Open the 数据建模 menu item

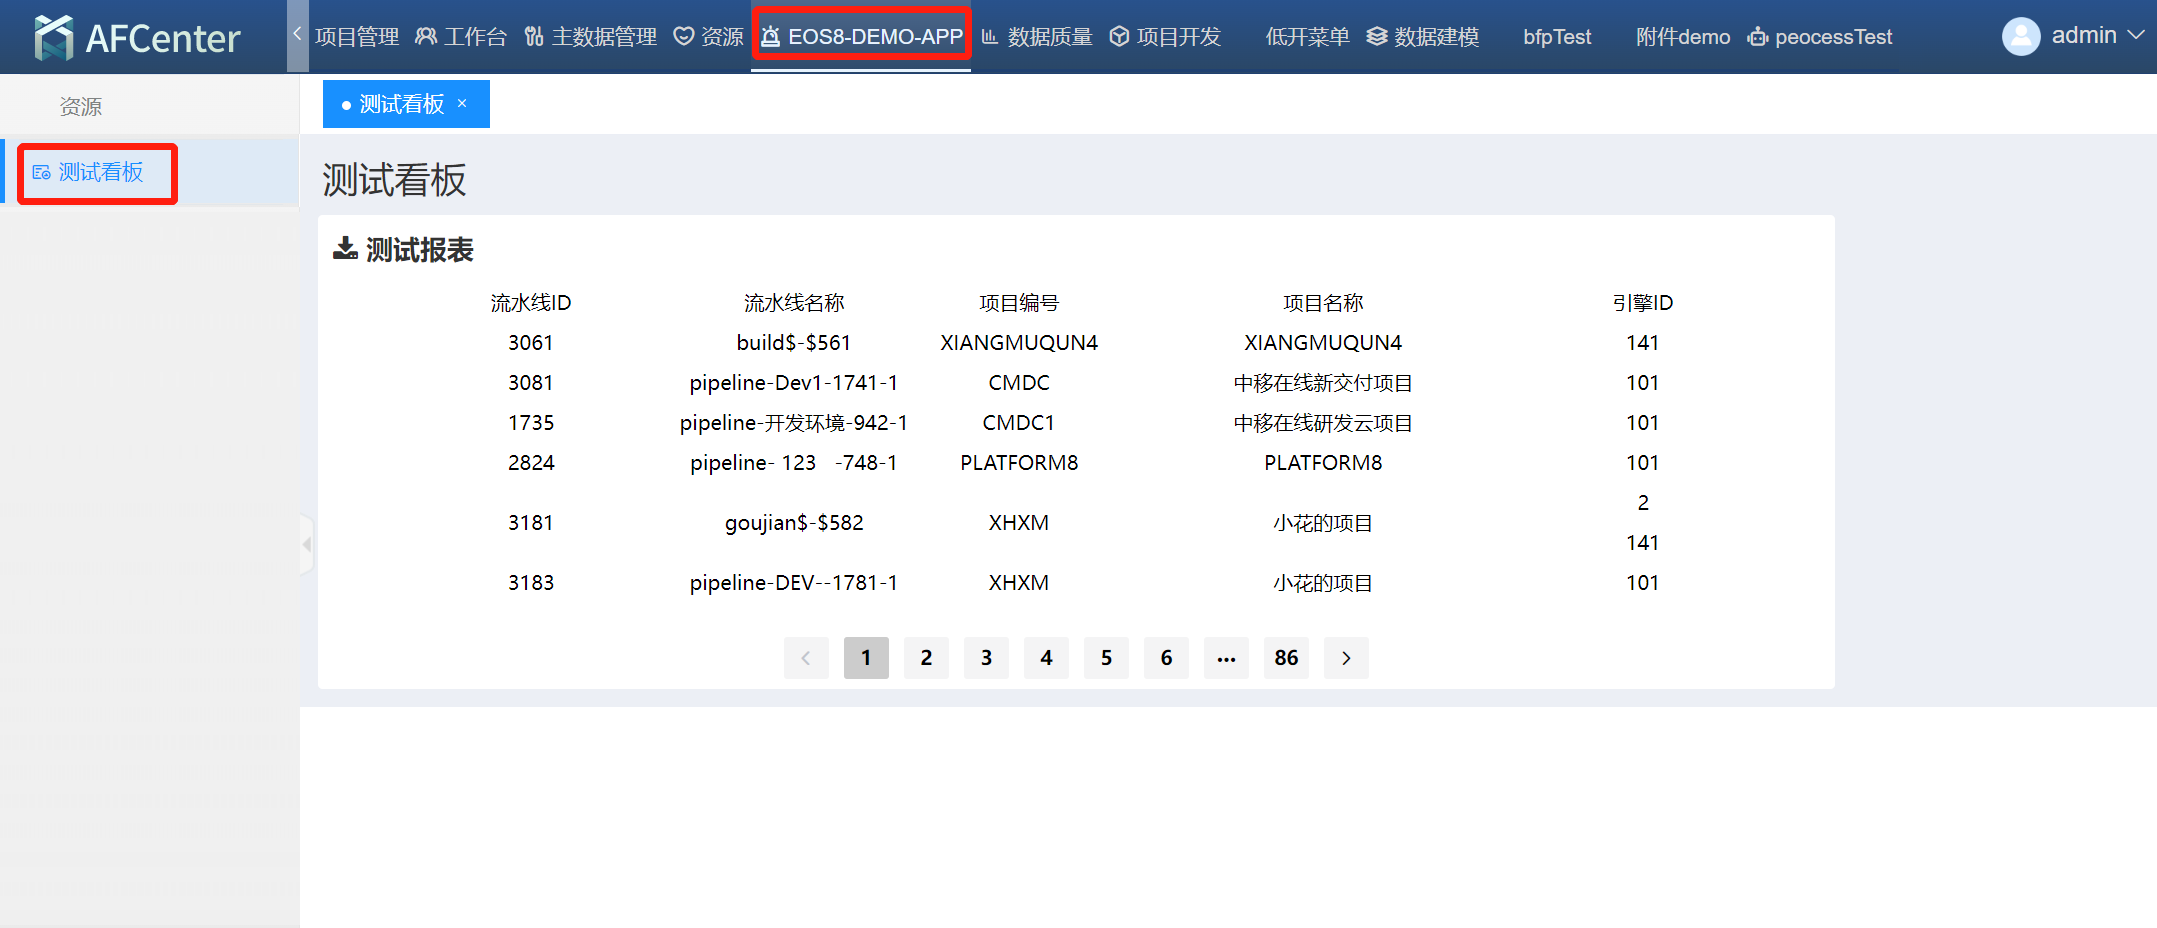point(1423,37)
